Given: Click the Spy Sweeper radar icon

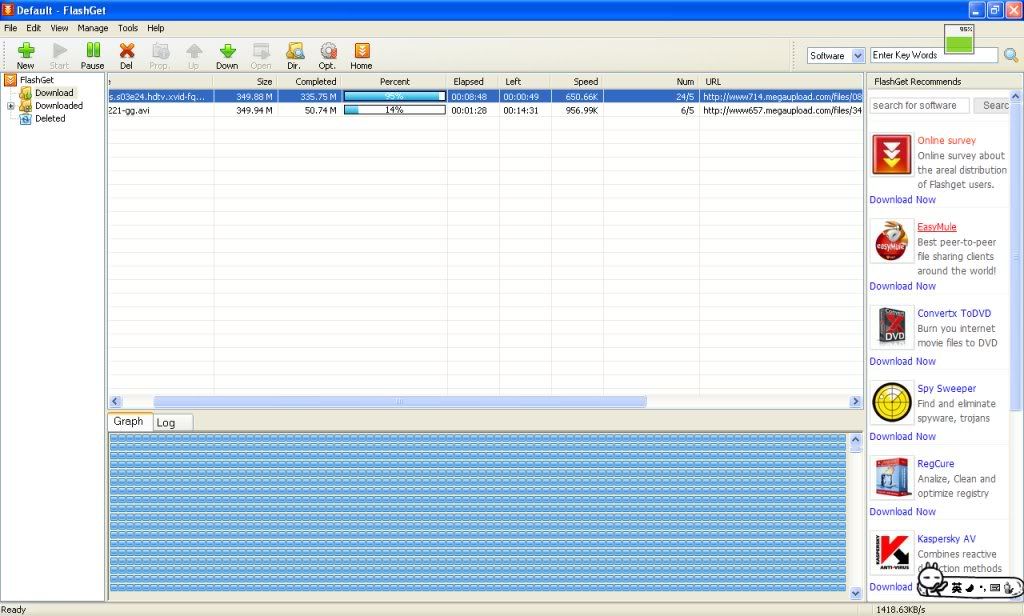Looking at the screenshot, I should coord(891,402).
